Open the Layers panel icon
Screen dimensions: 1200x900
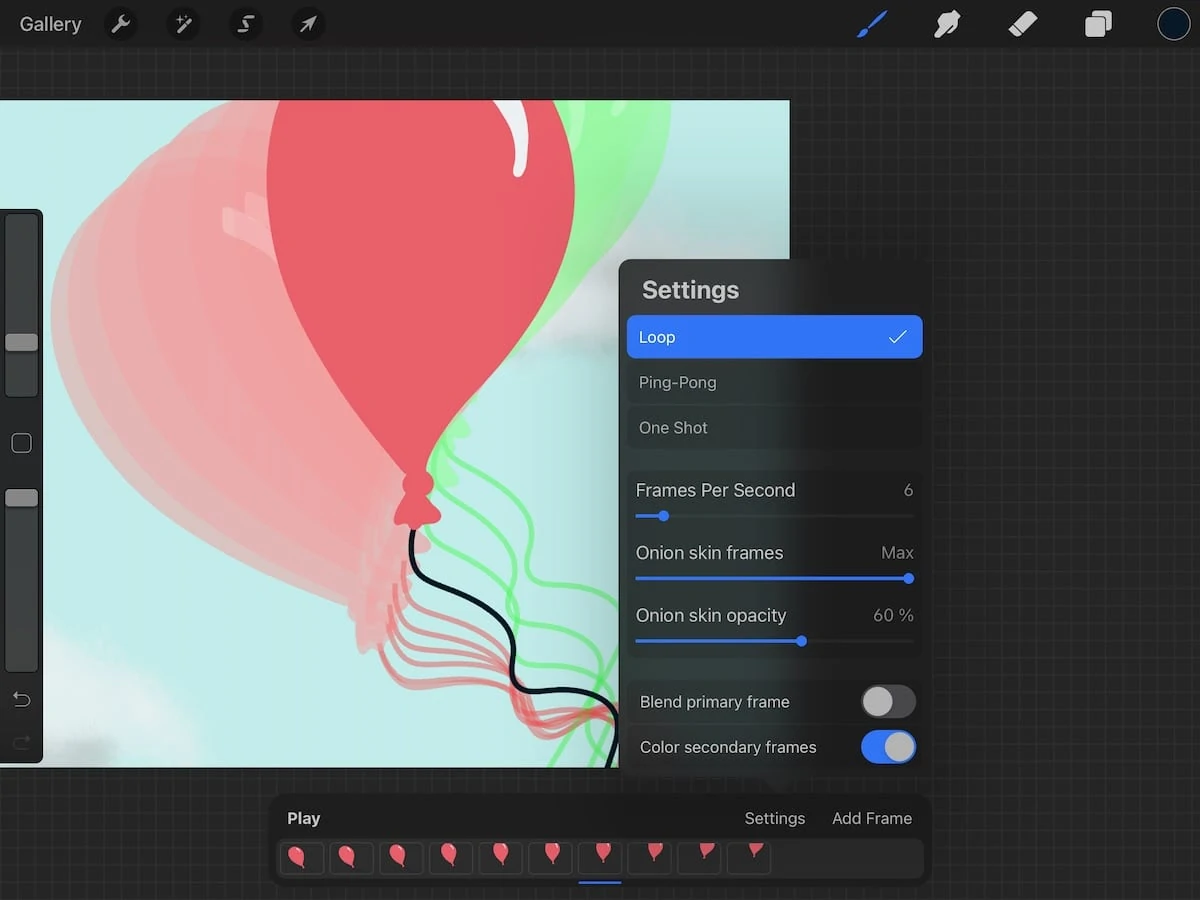click(x=1098, y=24)
